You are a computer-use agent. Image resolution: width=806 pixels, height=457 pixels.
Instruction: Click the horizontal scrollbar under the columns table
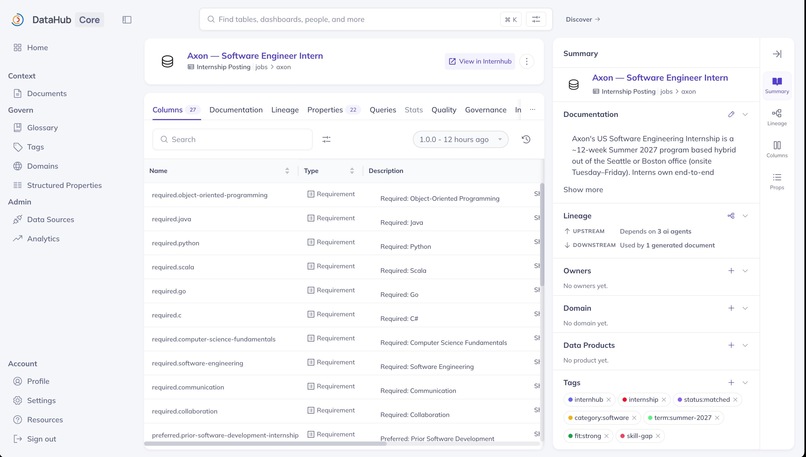pyautogui.click(x=265, y=443)
